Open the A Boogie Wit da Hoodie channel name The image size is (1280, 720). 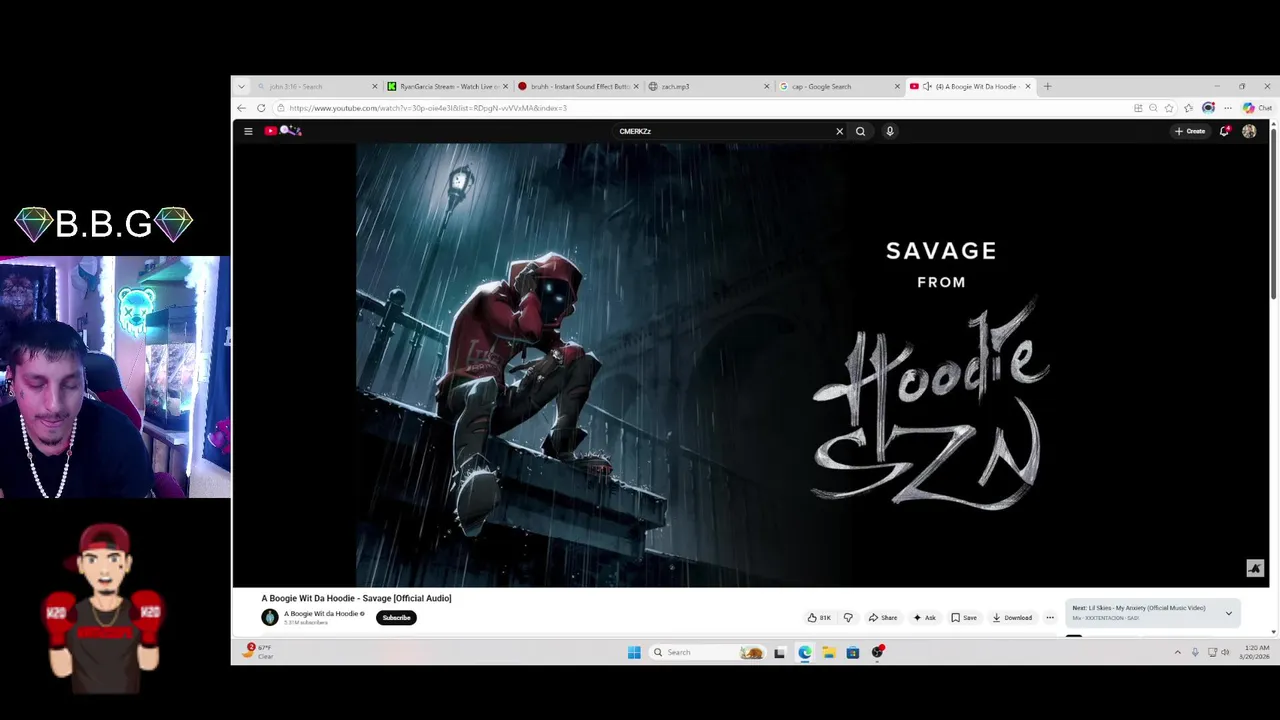(x=321, y=614)
